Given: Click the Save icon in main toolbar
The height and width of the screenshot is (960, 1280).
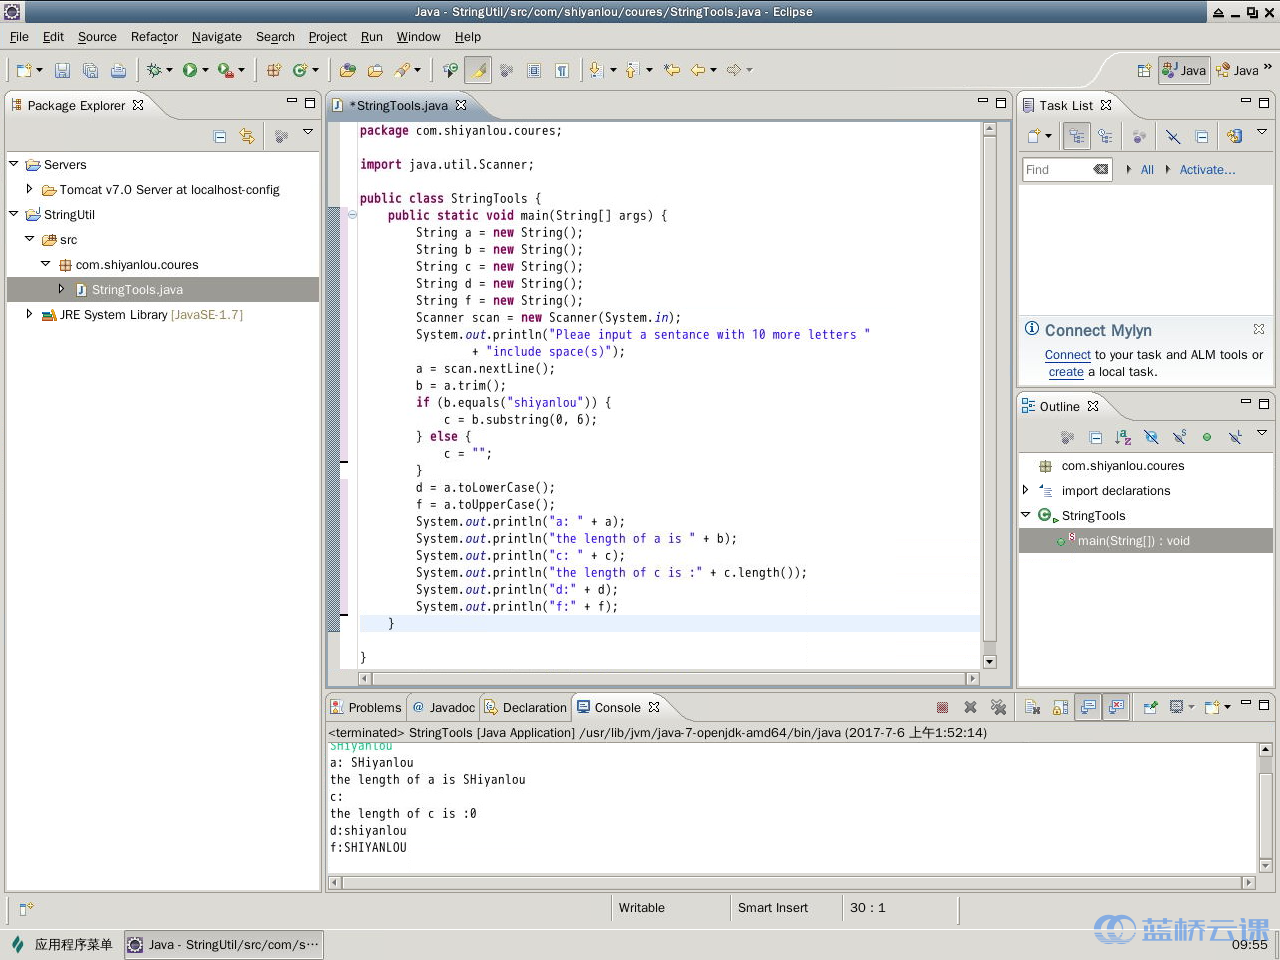Looking at the screenshot, I should pyautogui.click(x=62, y=70).
